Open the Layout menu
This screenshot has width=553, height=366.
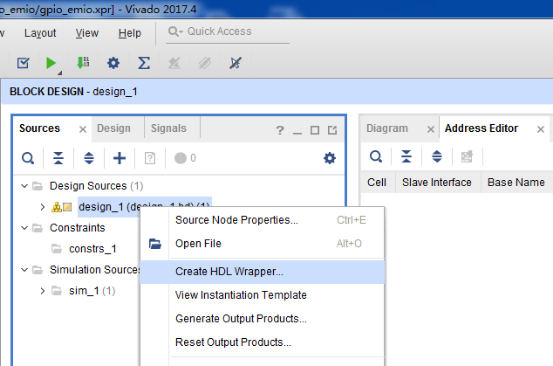tap(40, 33)
